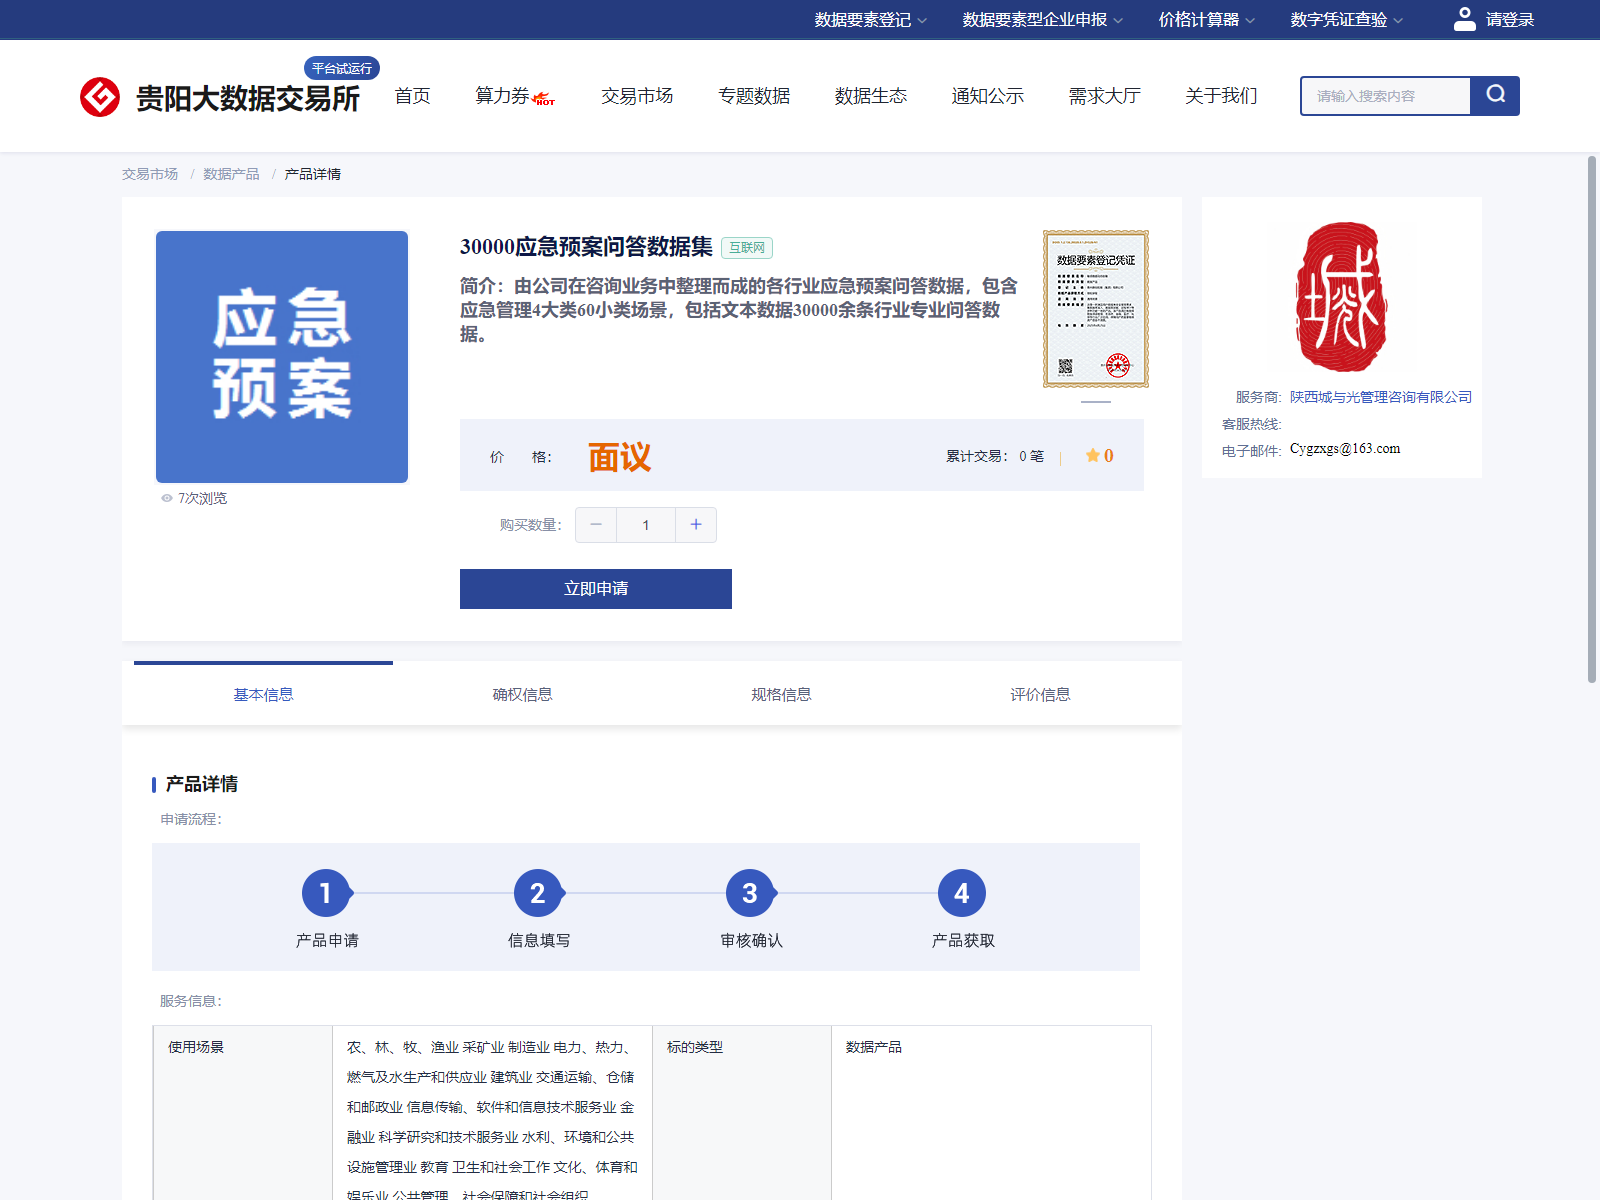The width and height of the screenshot is (1600, 1200).
Task: Click step 3 circle 审核确认
Action: coord(750,893)
